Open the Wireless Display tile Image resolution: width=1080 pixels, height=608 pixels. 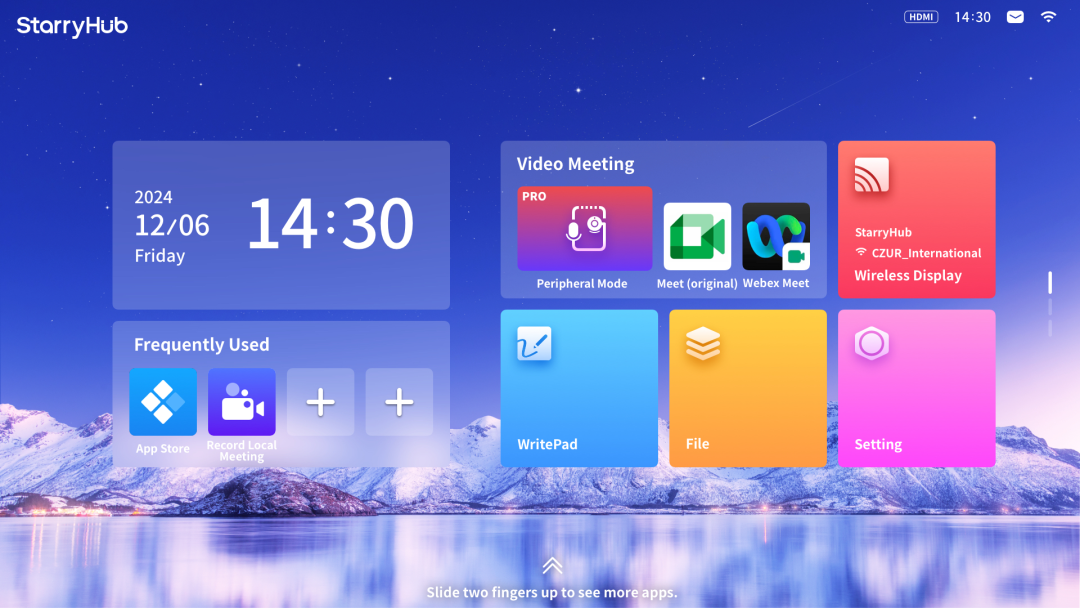click(x=917, y=220)
